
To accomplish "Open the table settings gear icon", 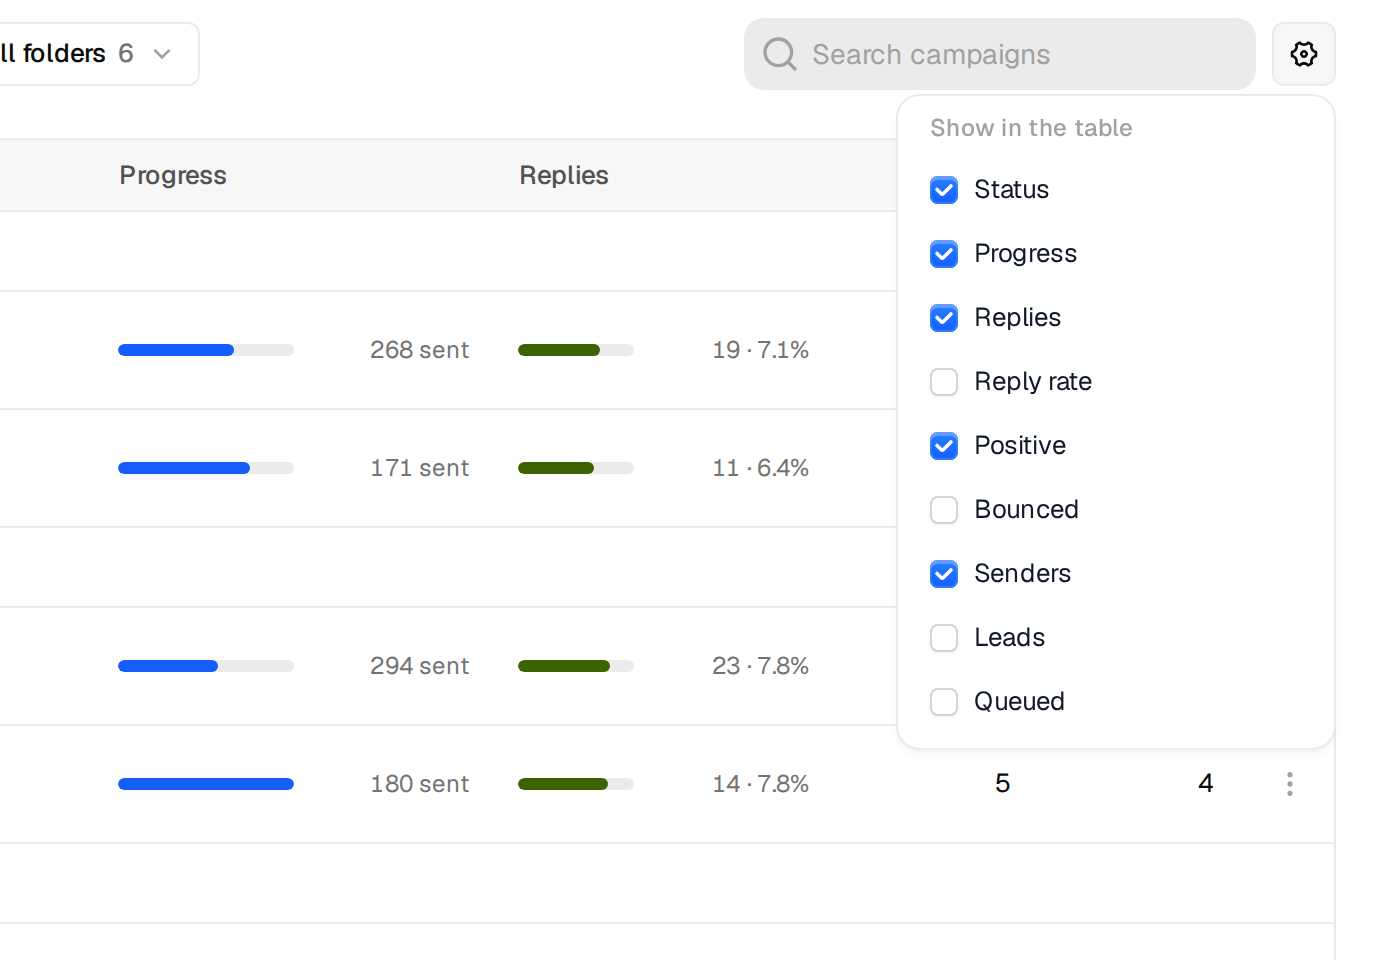I will 1303,54.
